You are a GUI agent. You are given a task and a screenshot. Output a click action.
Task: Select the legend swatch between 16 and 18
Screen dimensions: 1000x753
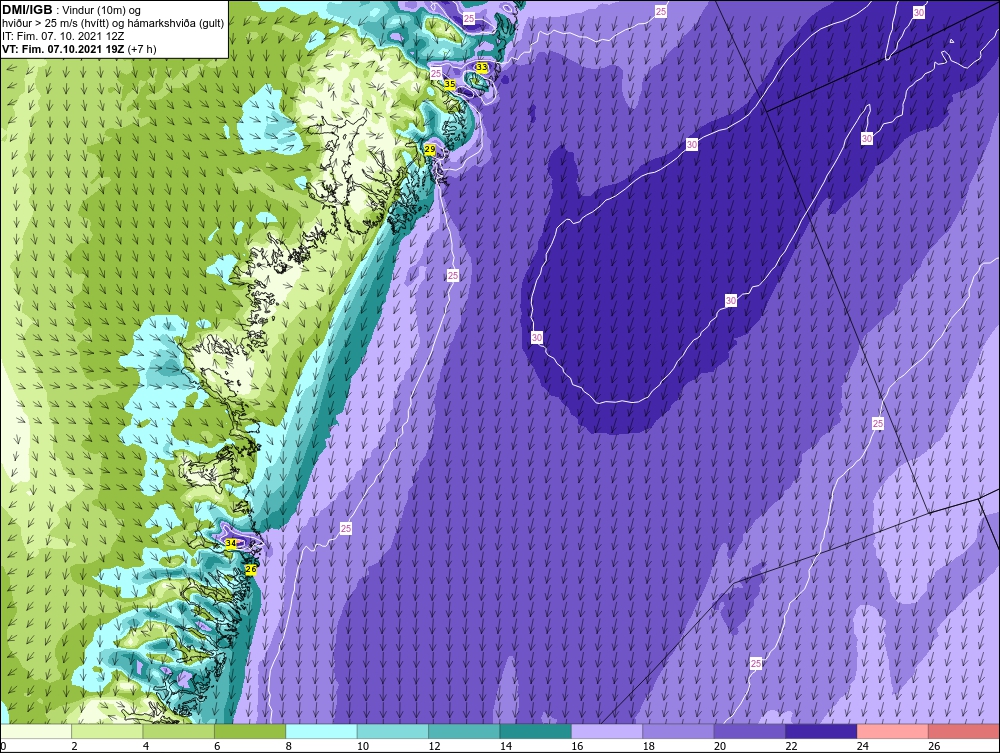pos(607,731)
